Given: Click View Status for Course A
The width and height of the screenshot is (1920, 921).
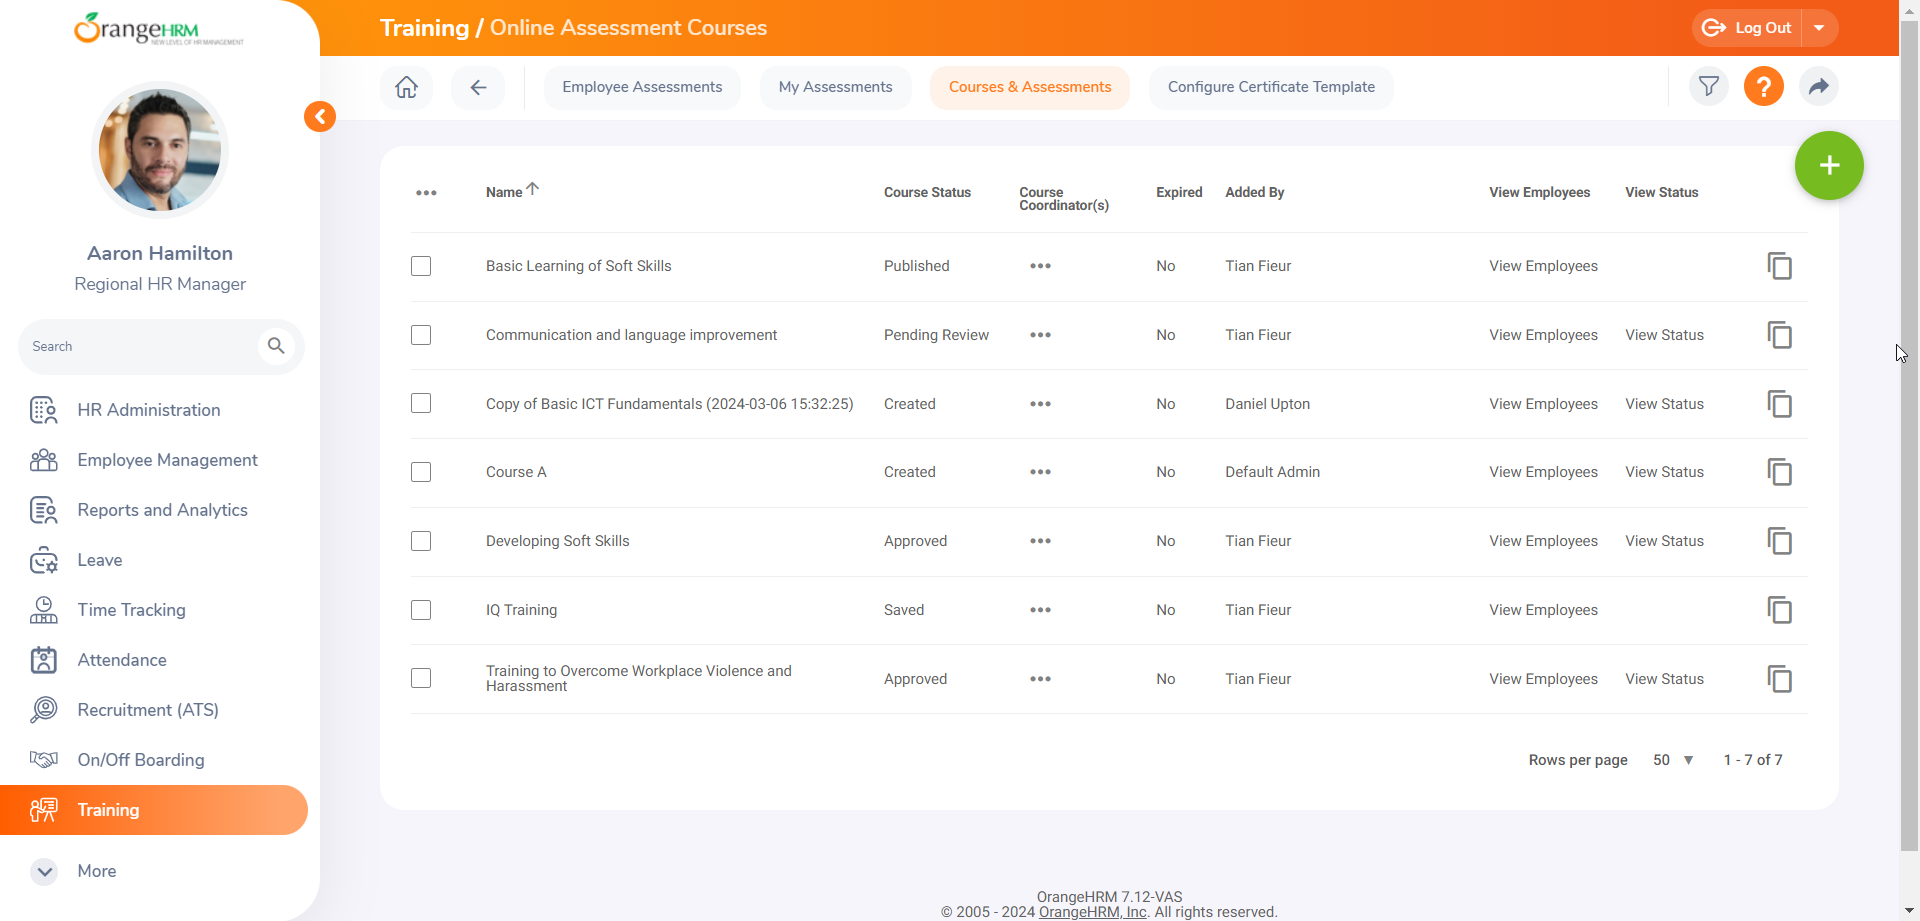Looking at the screenshot, I should coord(1664,472).
